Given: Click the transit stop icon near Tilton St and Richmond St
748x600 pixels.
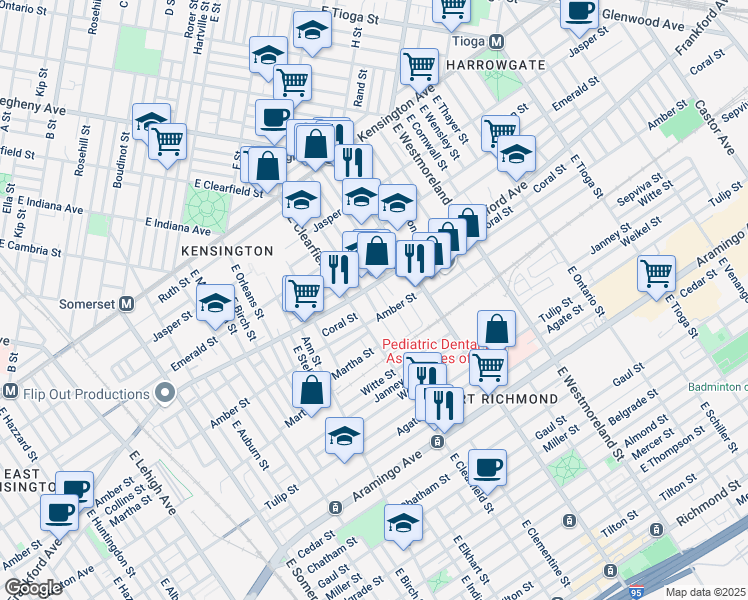Looking at the screenshot, I should (656, 529).
